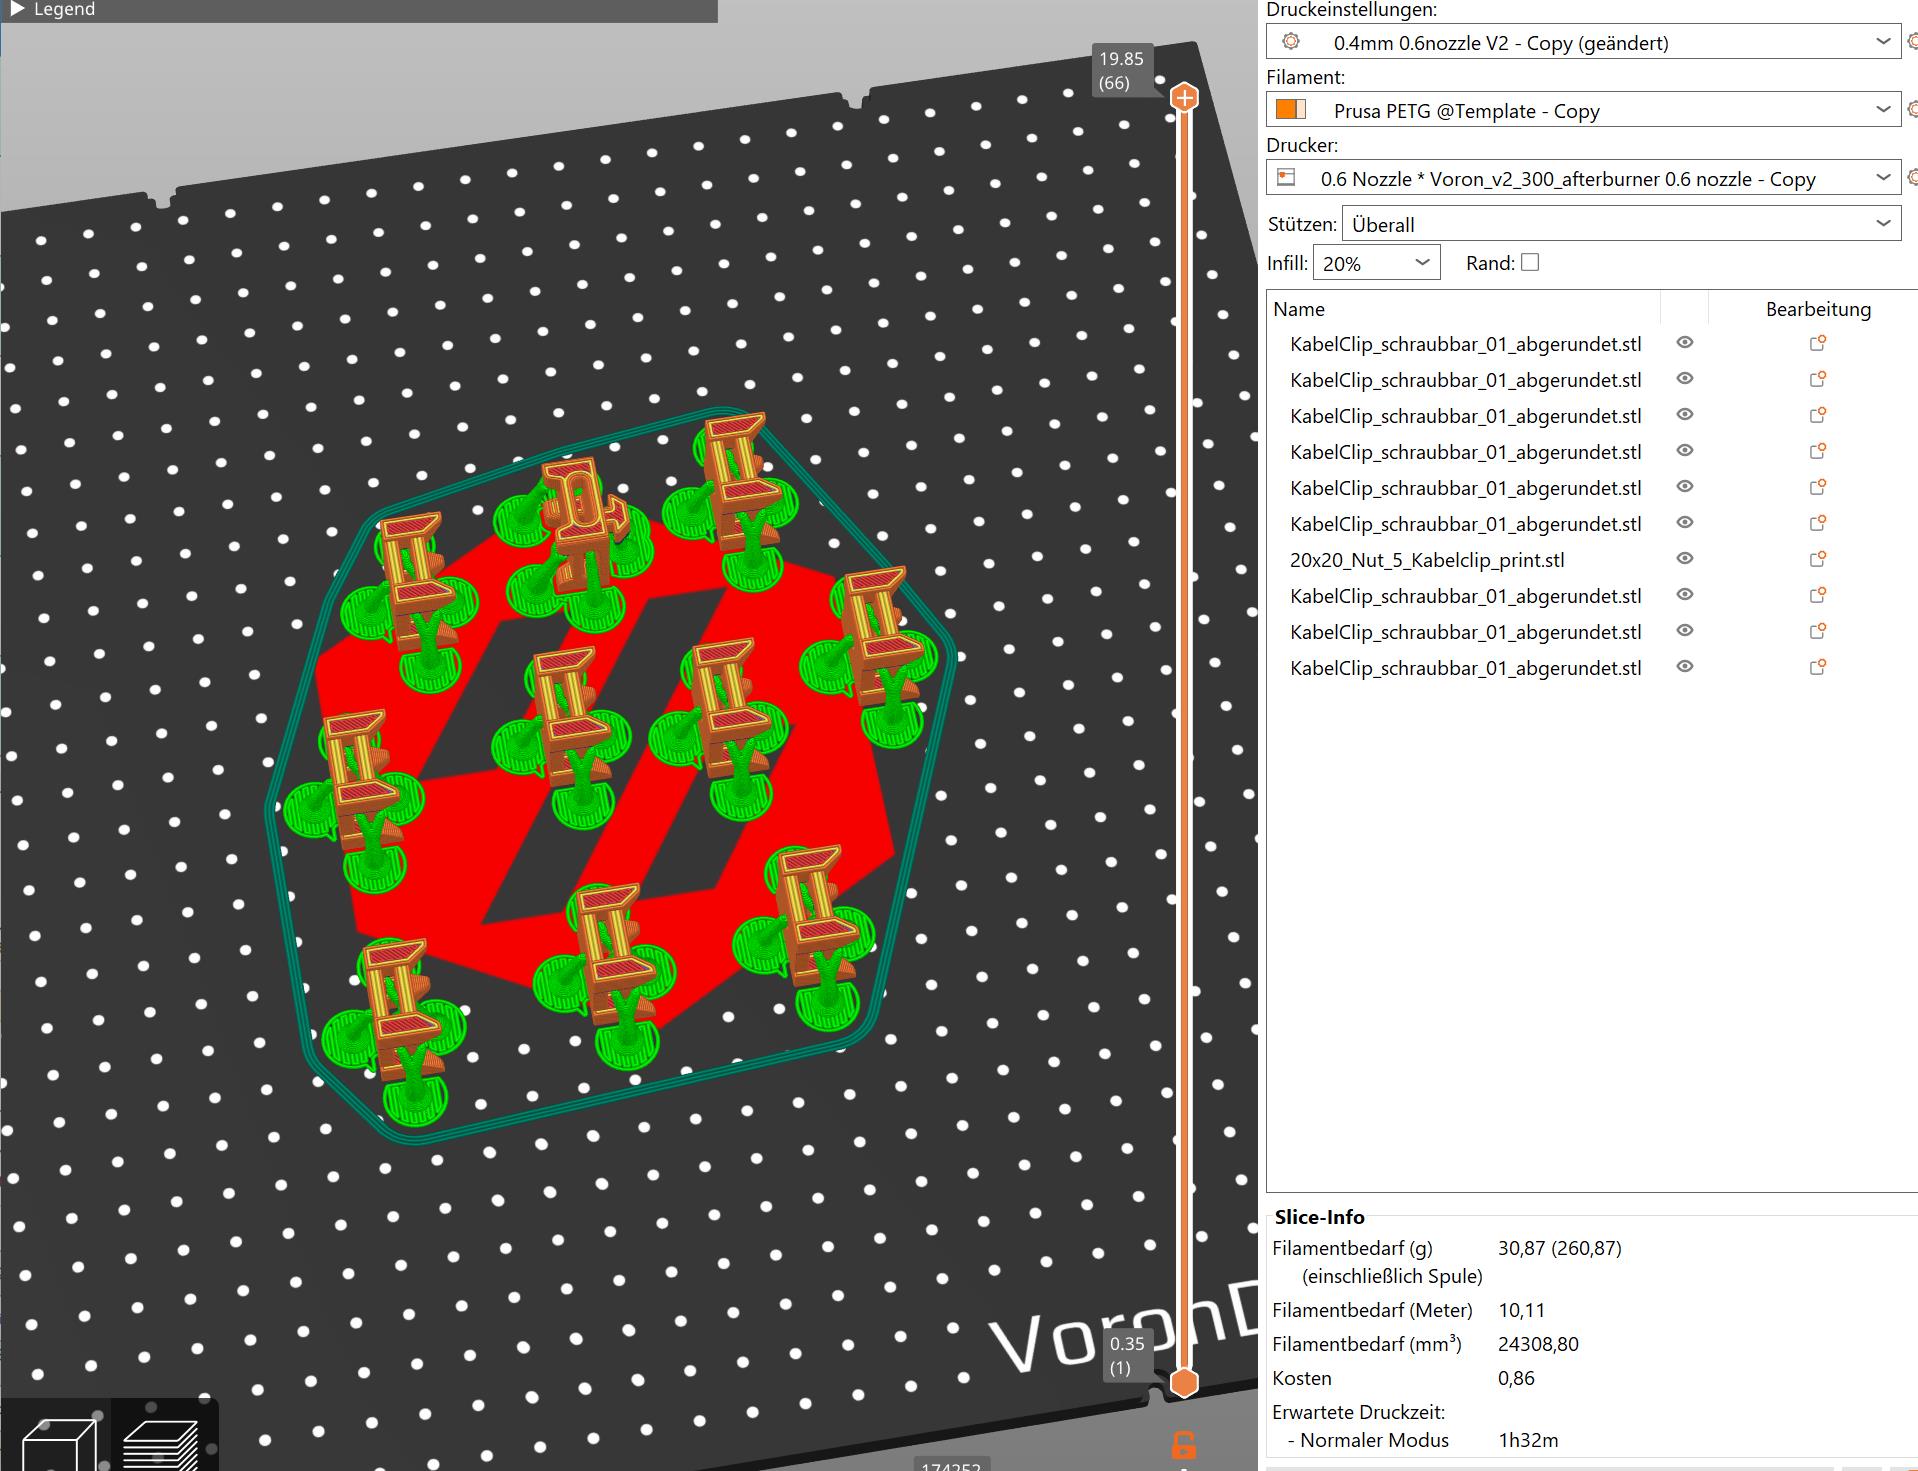Open the Filament preset dropdown
1918x1471 pixels.
pos(1583,110)
